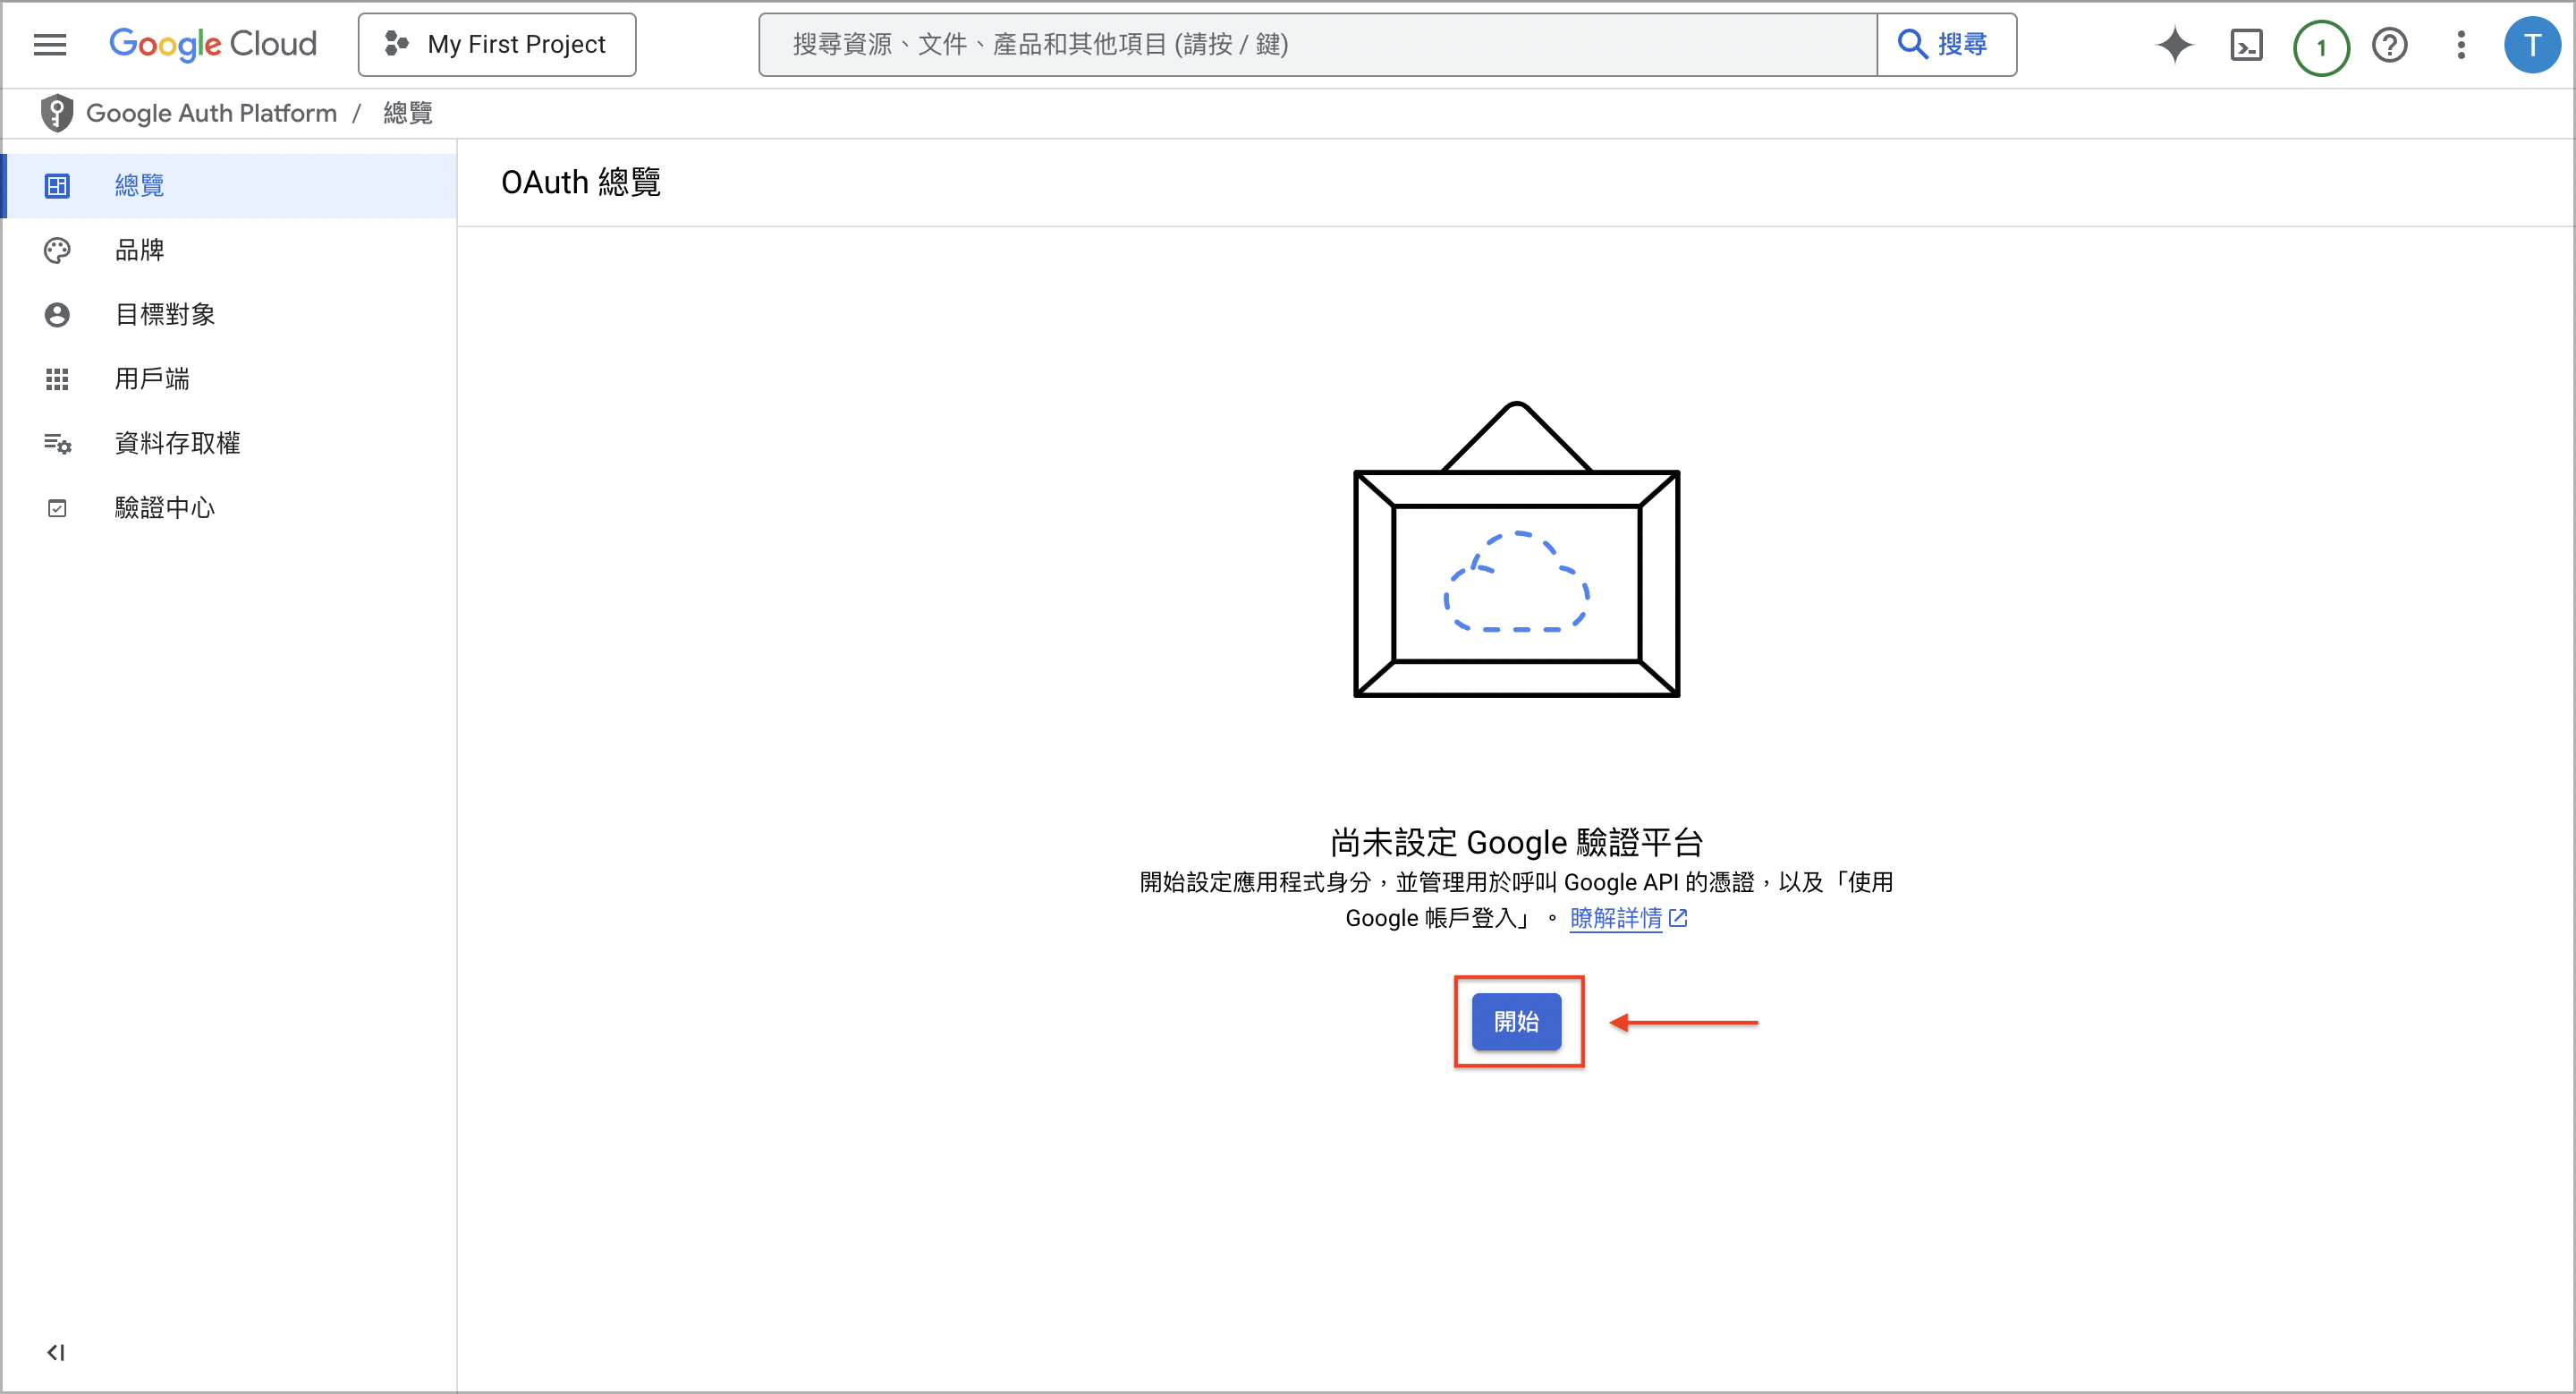Click the OAuth 總覽 heading

point(580,182)
